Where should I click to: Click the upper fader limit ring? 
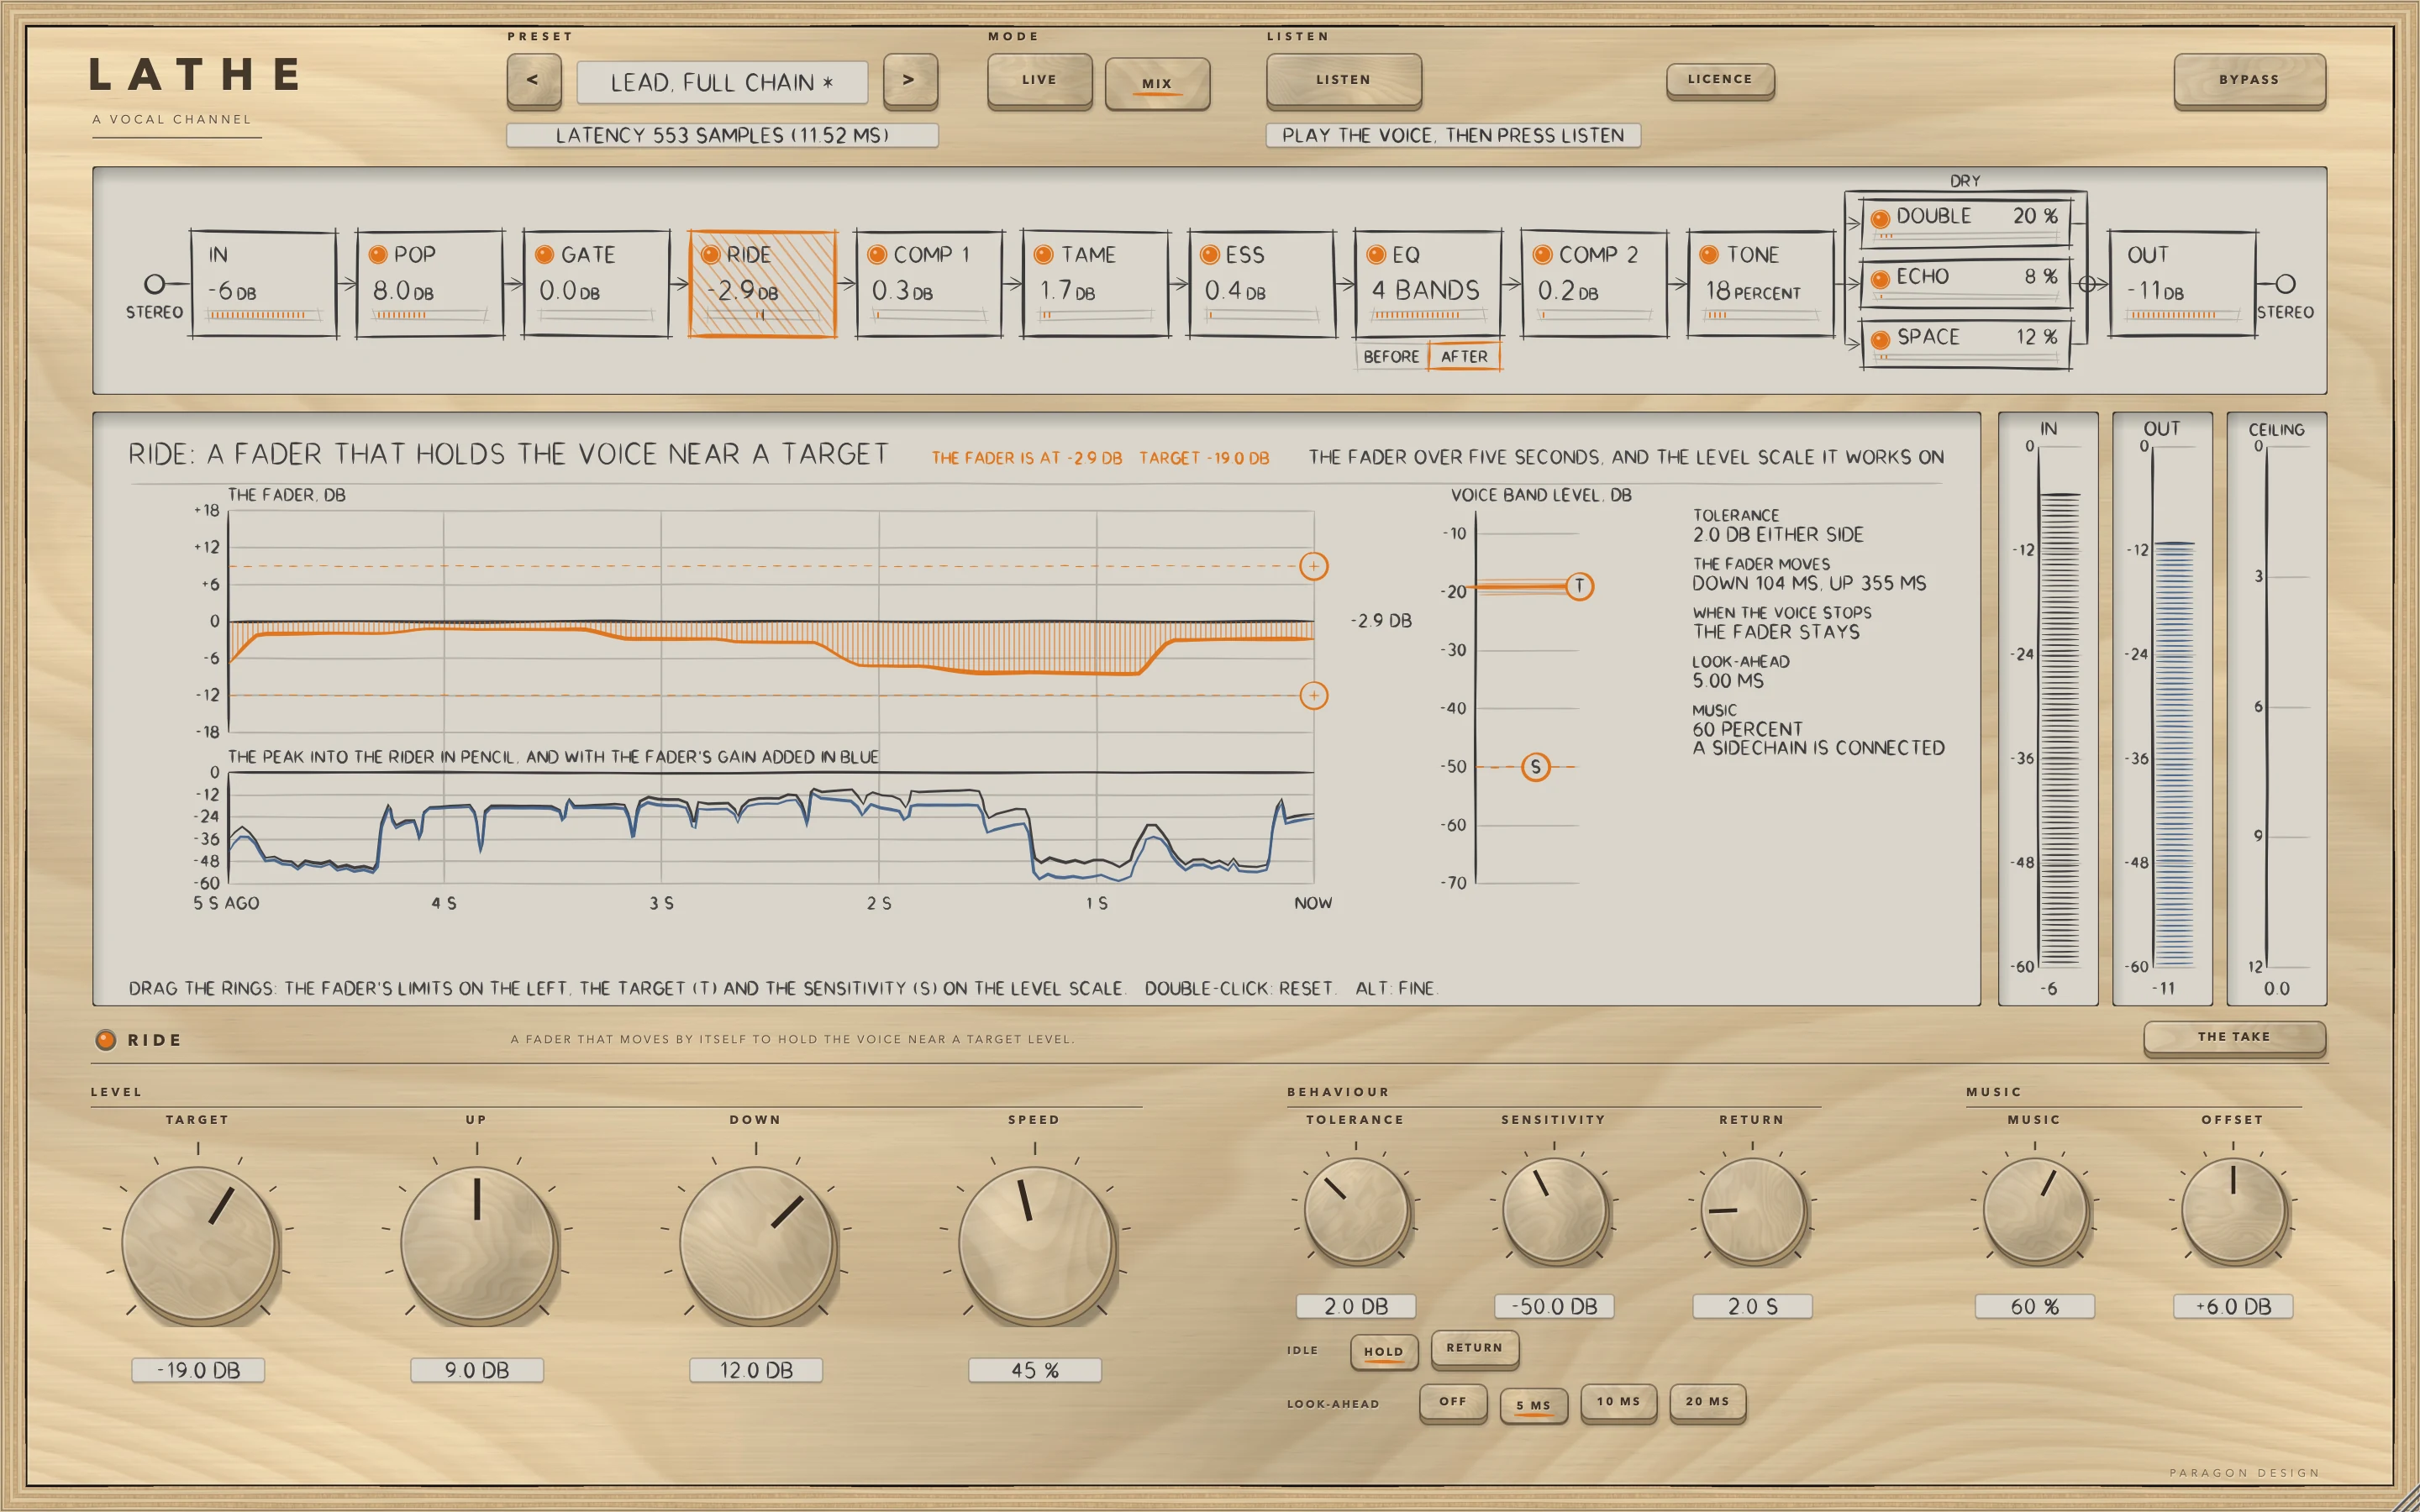click(x=1313, y=566)
